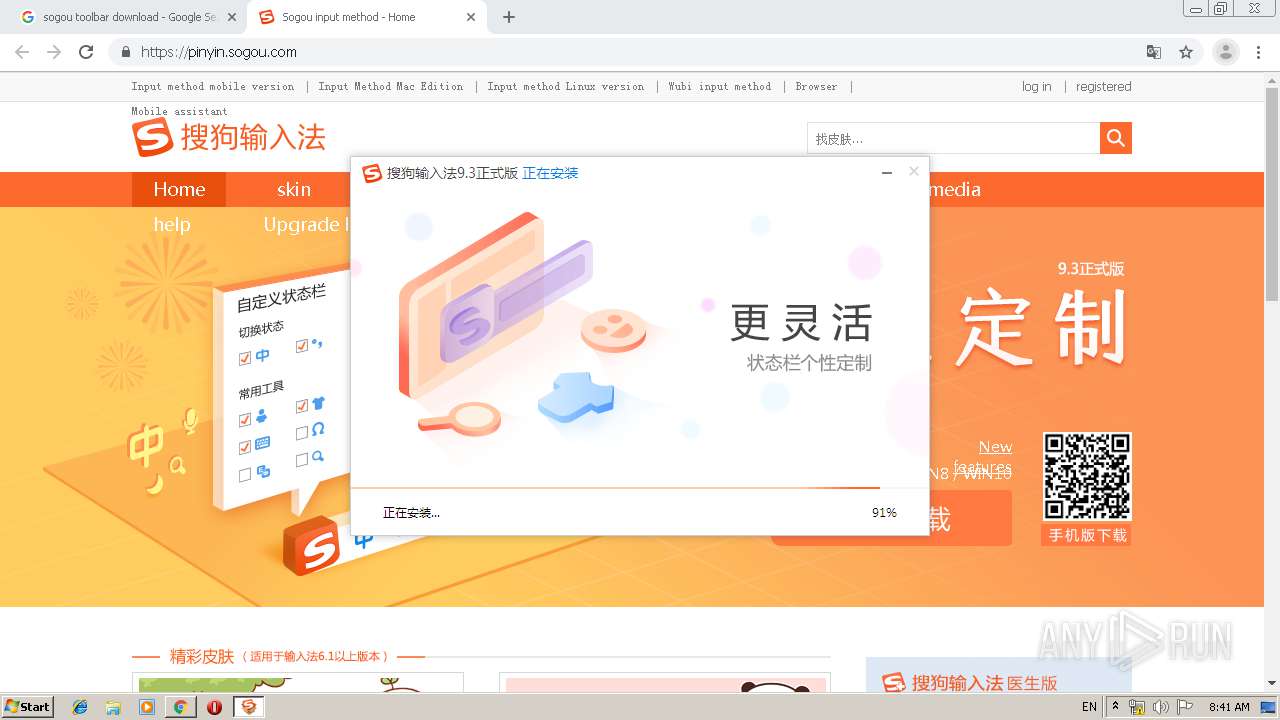The height and width of the screenshot is (720, 1280).
Task: Click the 精彩皮肤 section heading
Action: pos(202,656)
